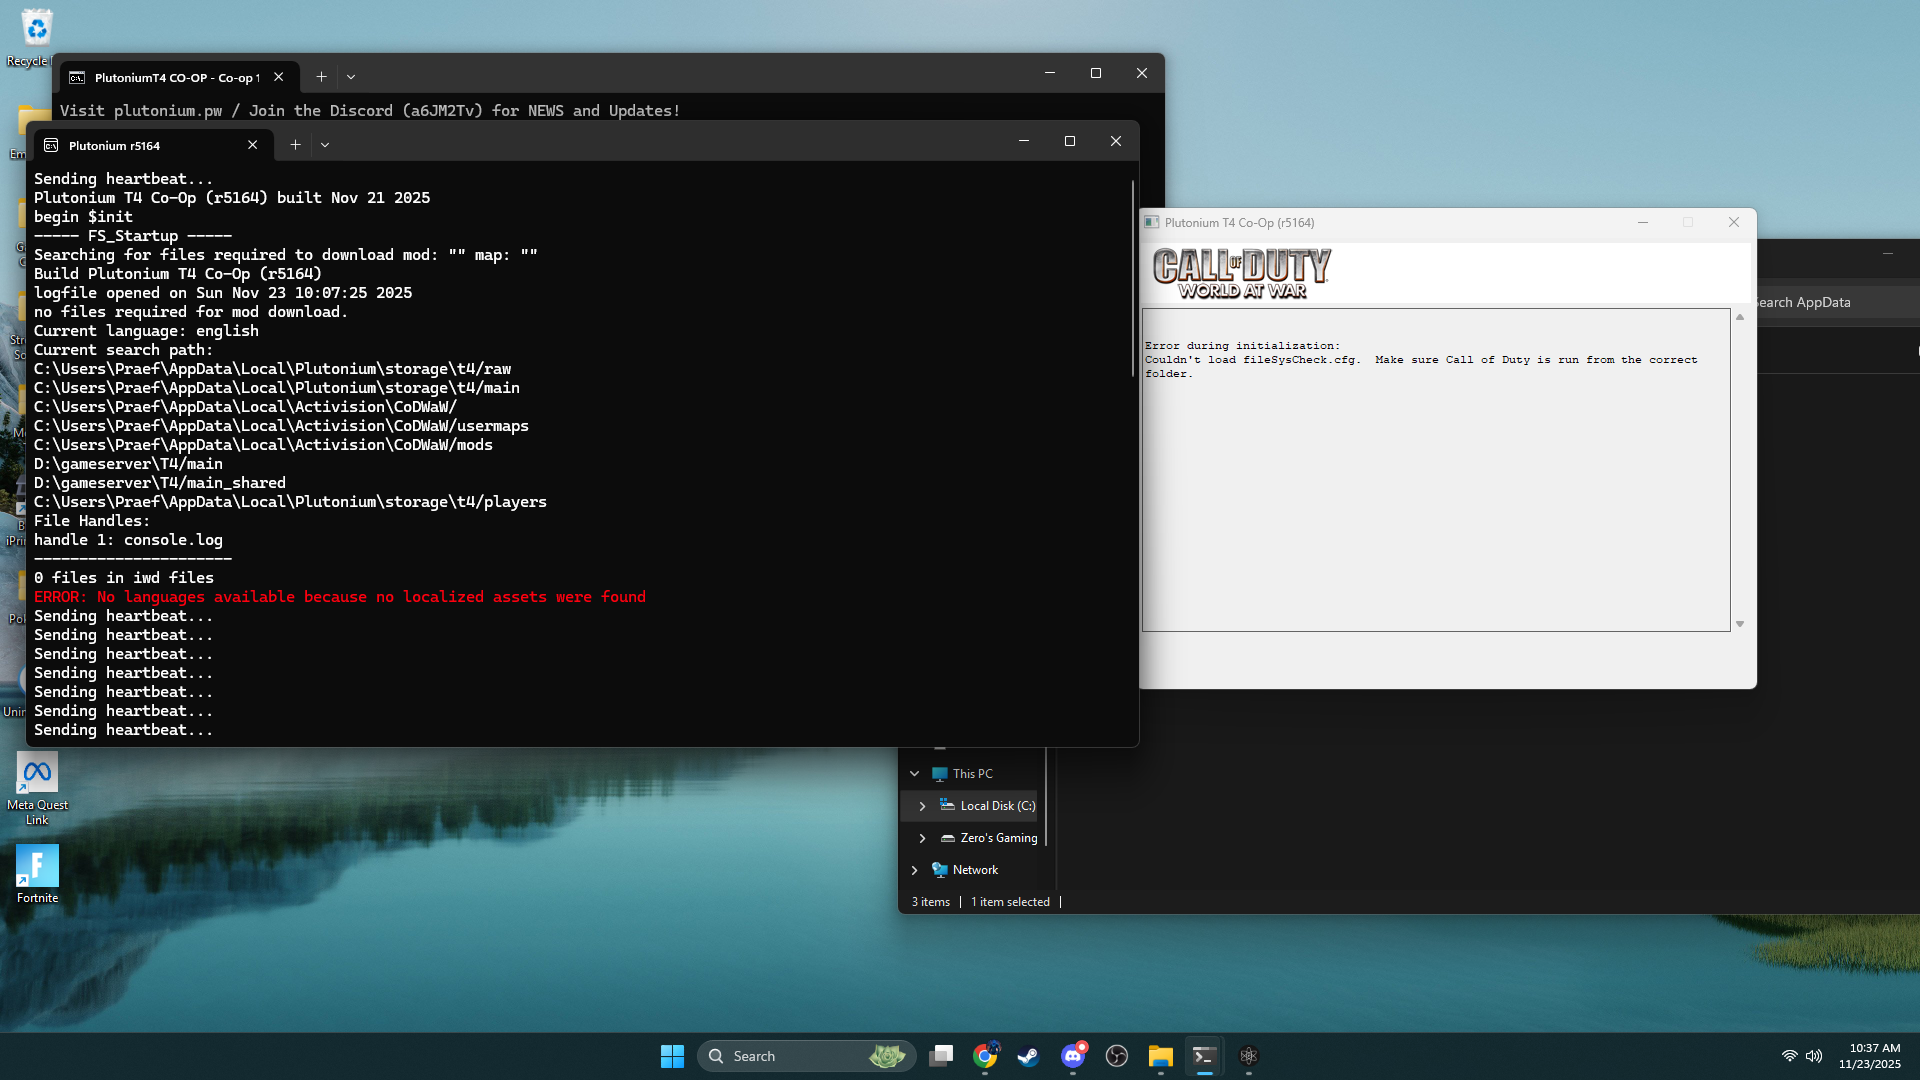The image size is (1920, 1080).
Task: Close the Plutonium r5164 tab
Action: [253, 145]
